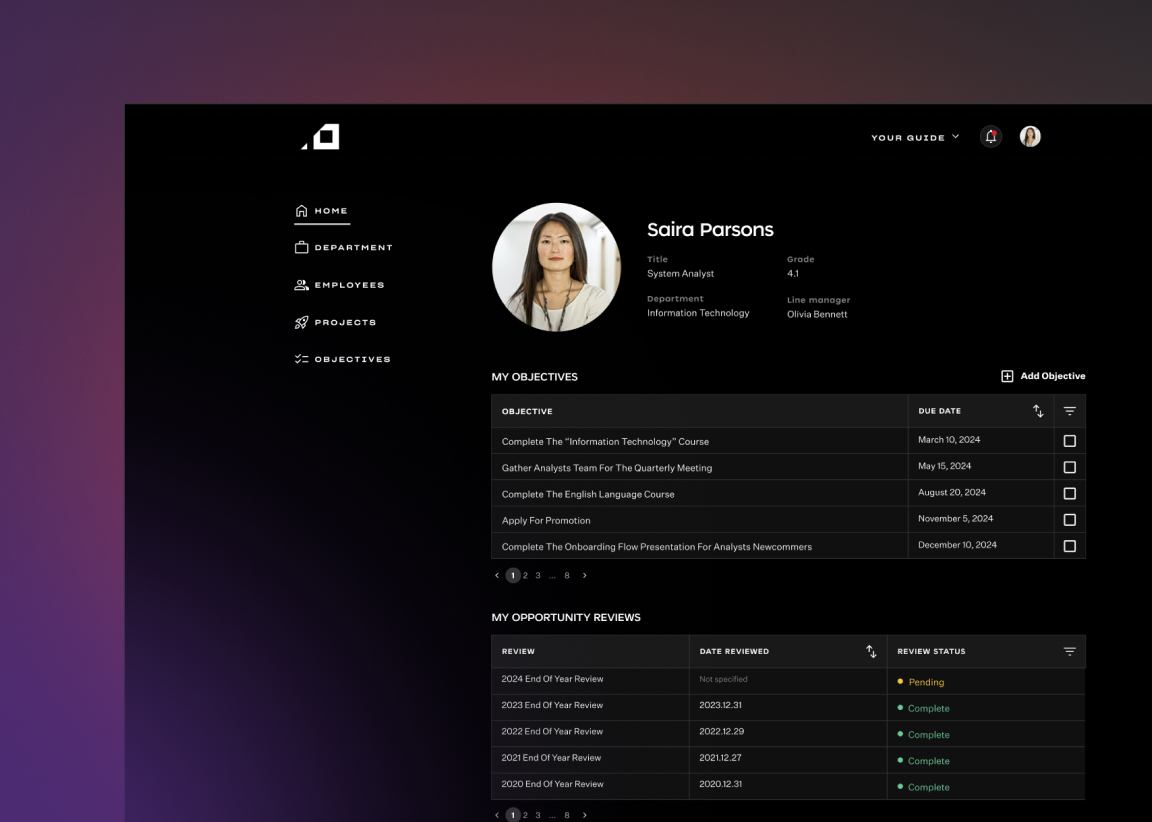
Task: Open the review status filter icon
Action: (1069, 651)
